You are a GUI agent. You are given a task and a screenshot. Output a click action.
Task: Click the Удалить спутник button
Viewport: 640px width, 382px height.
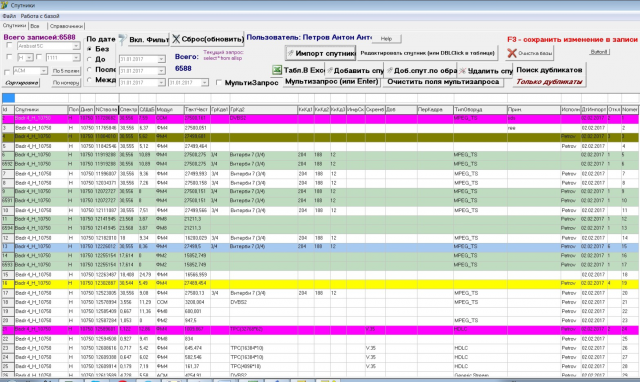click(486, 71)
